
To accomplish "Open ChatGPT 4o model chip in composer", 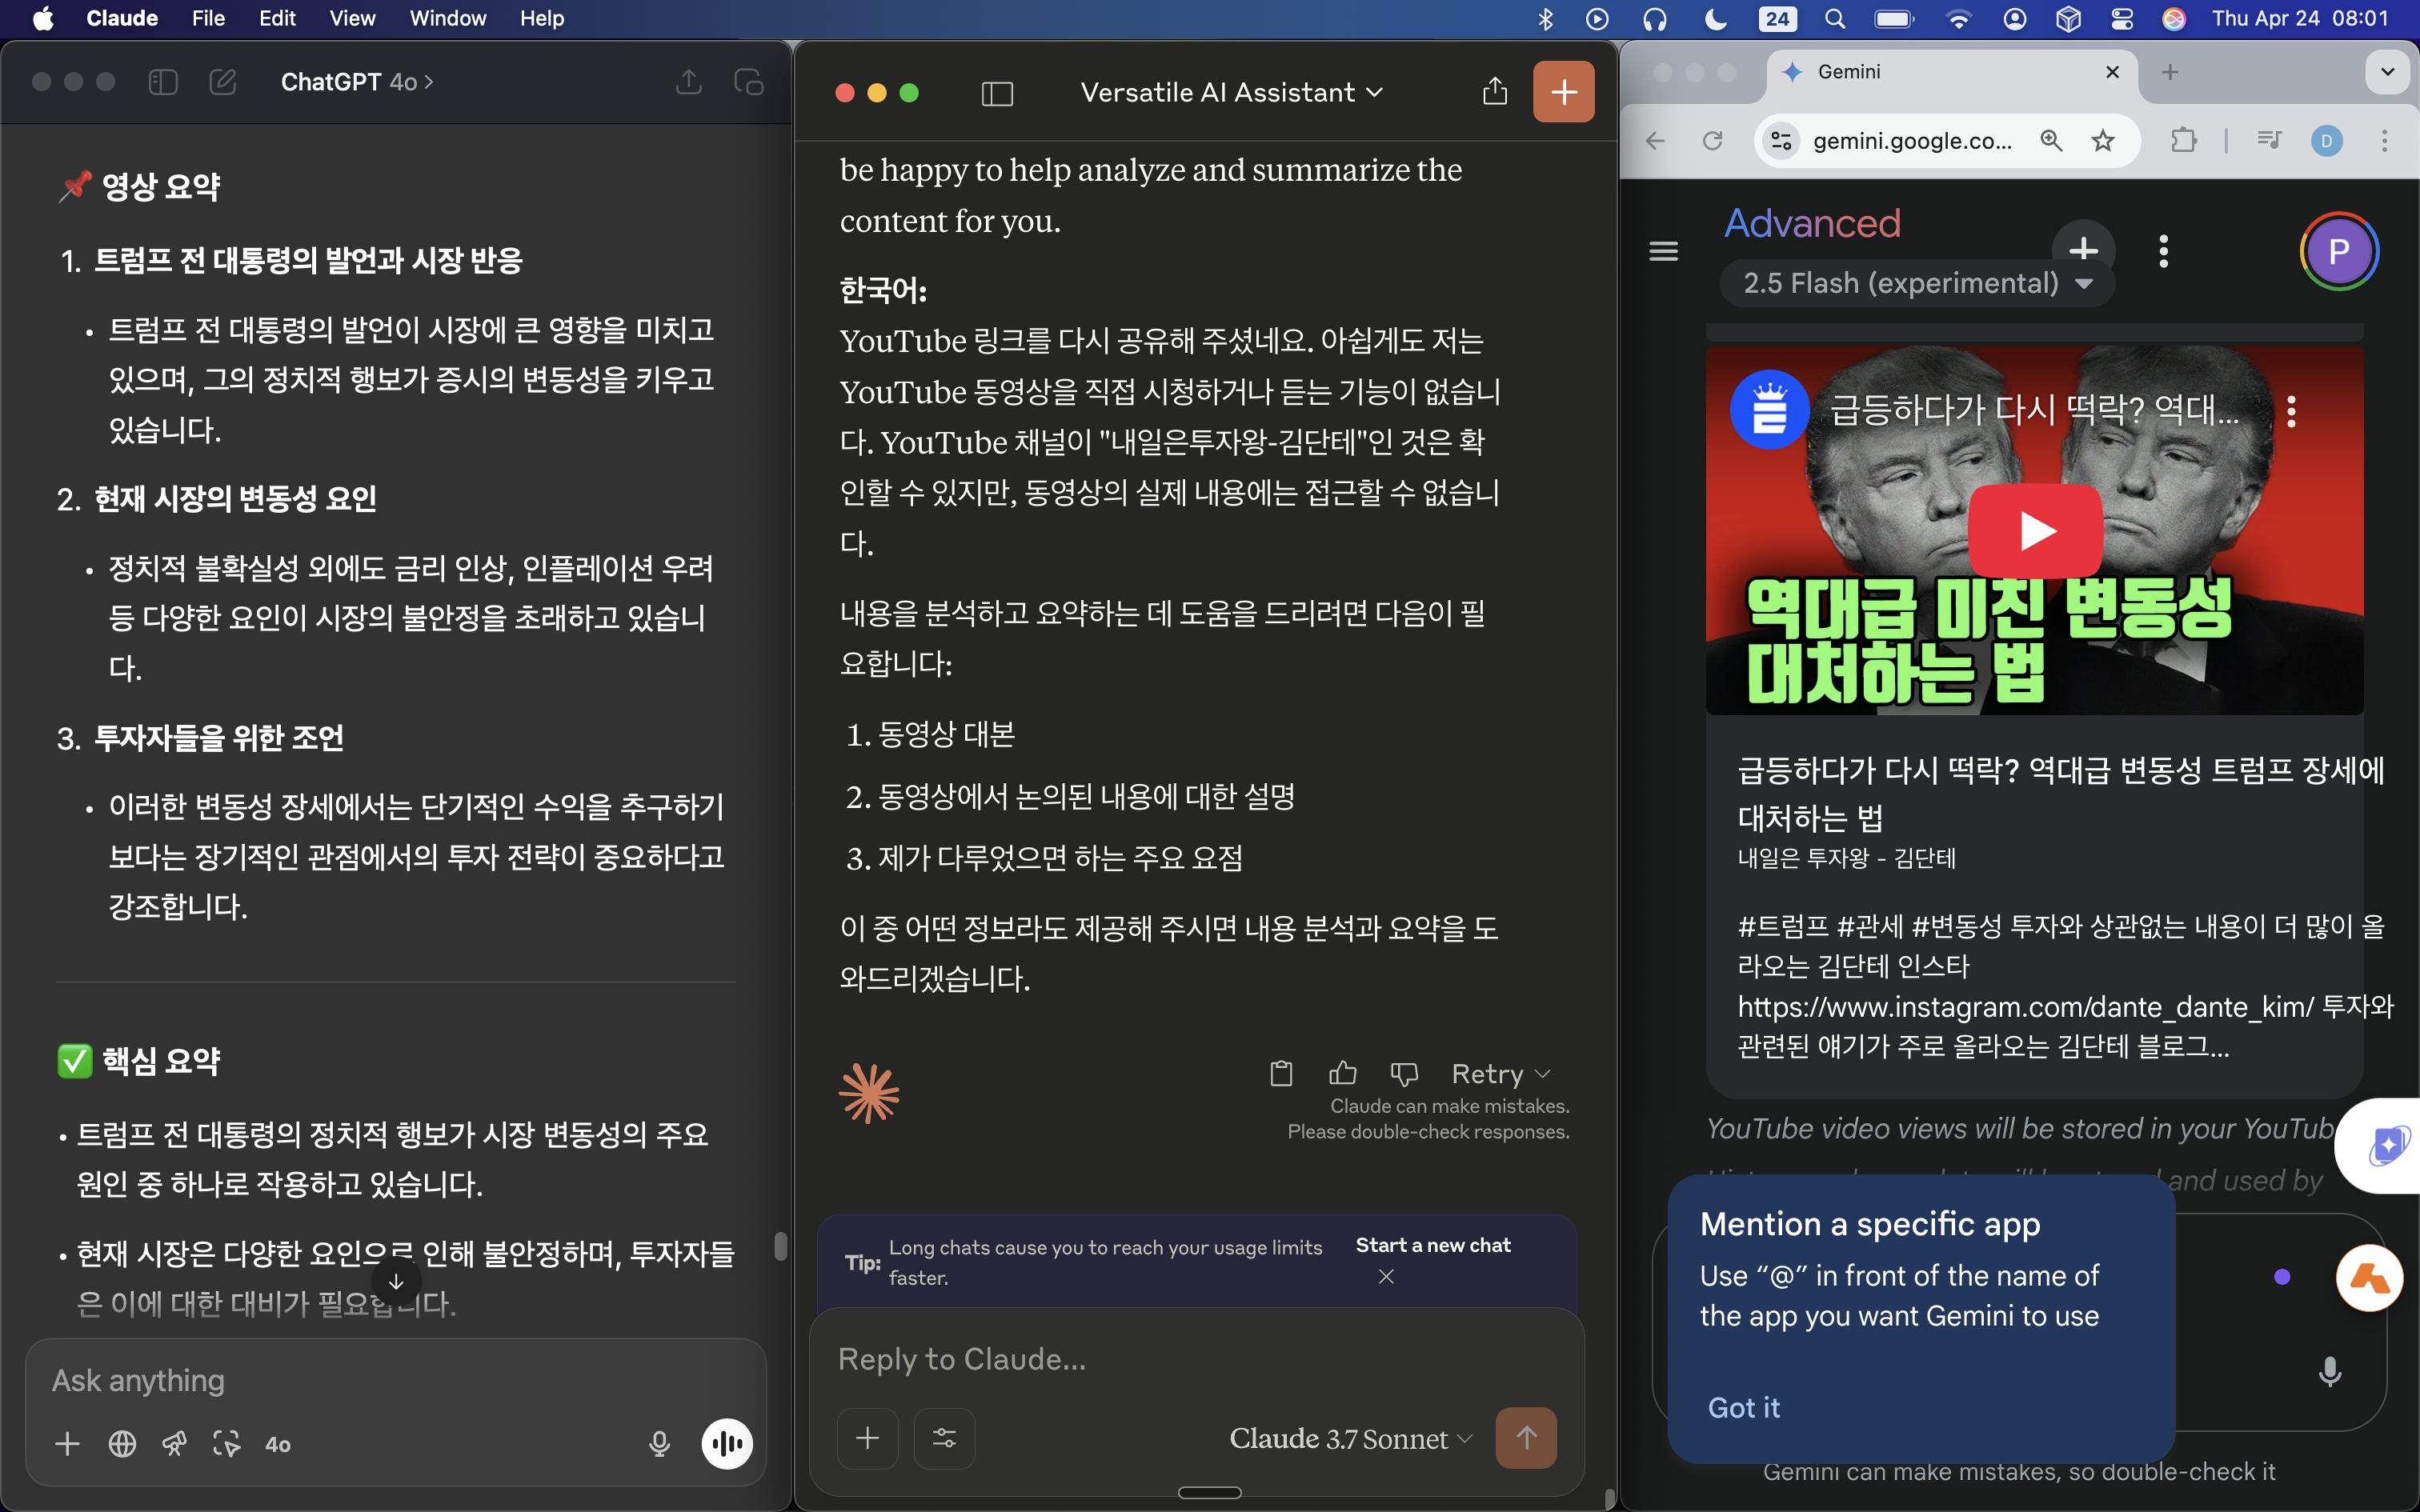I will 278,1444.
